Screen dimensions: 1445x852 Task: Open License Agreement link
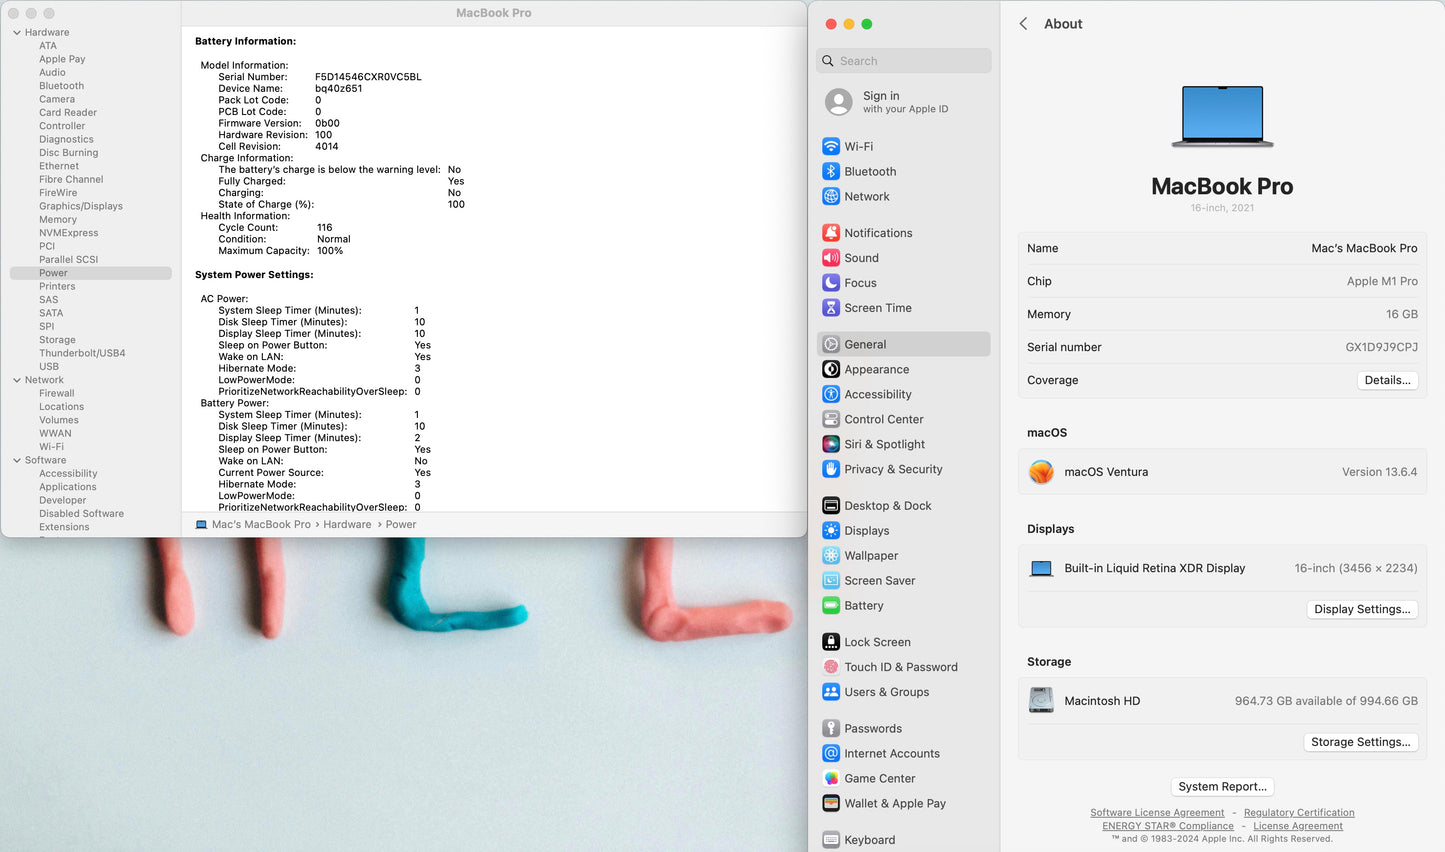click(x=1298, y=826)
